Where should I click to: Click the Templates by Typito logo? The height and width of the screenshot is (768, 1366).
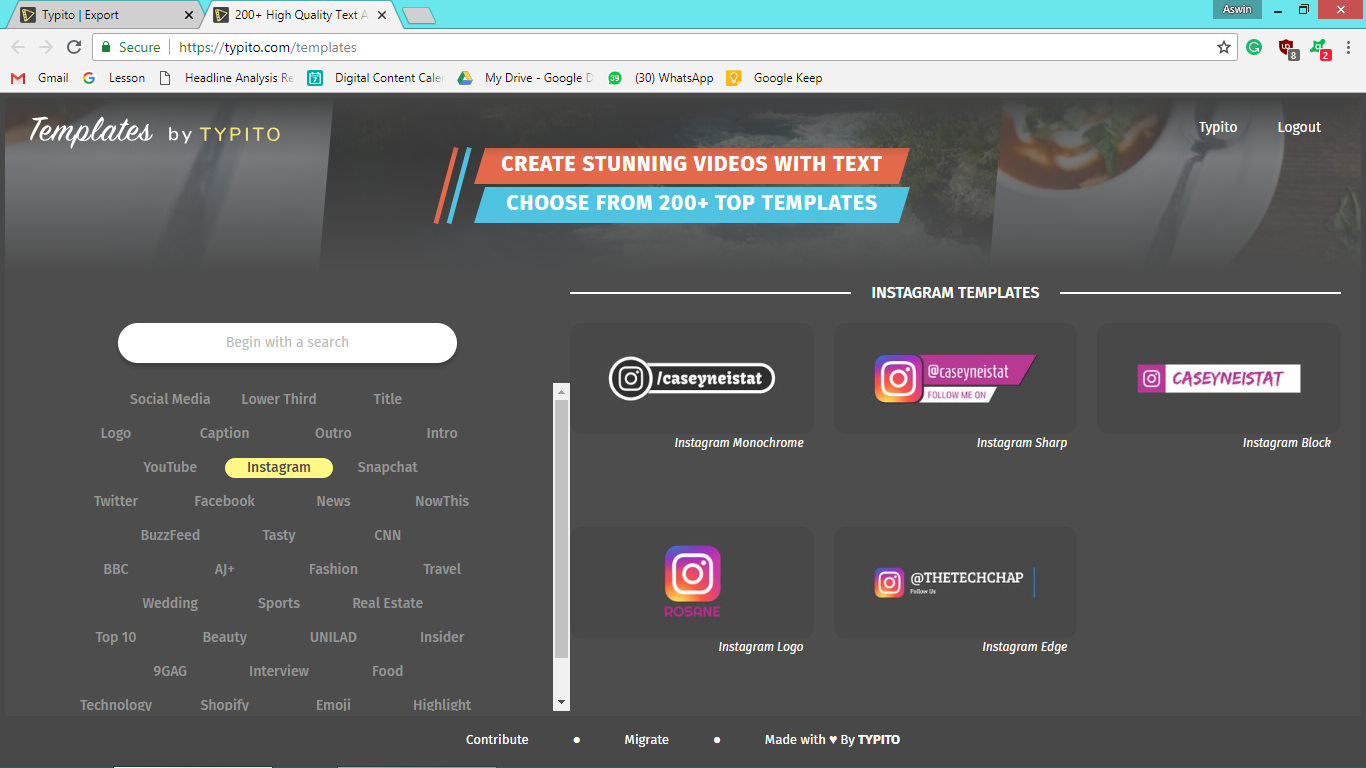(x=155, y=131)
